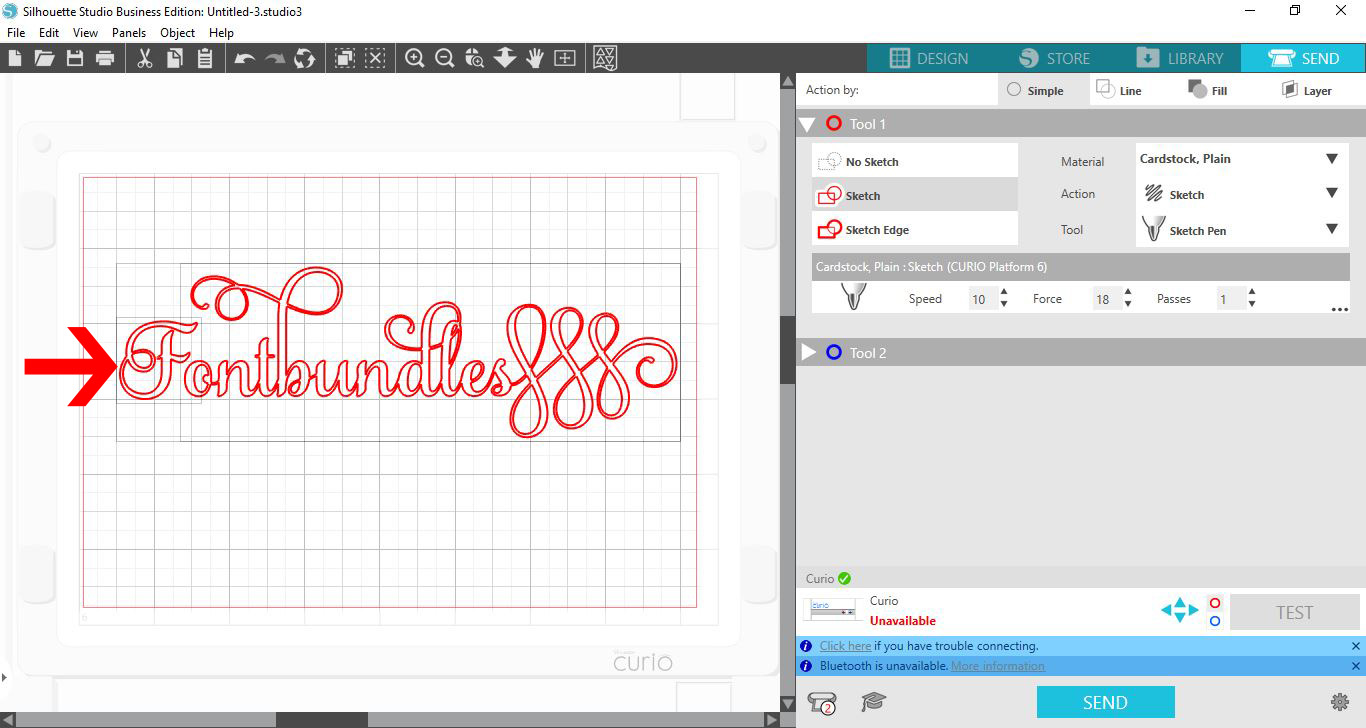Screen dimensions: 1366x728
Task: Open more settings via three dots
Action: click(x=1340, y=310)
